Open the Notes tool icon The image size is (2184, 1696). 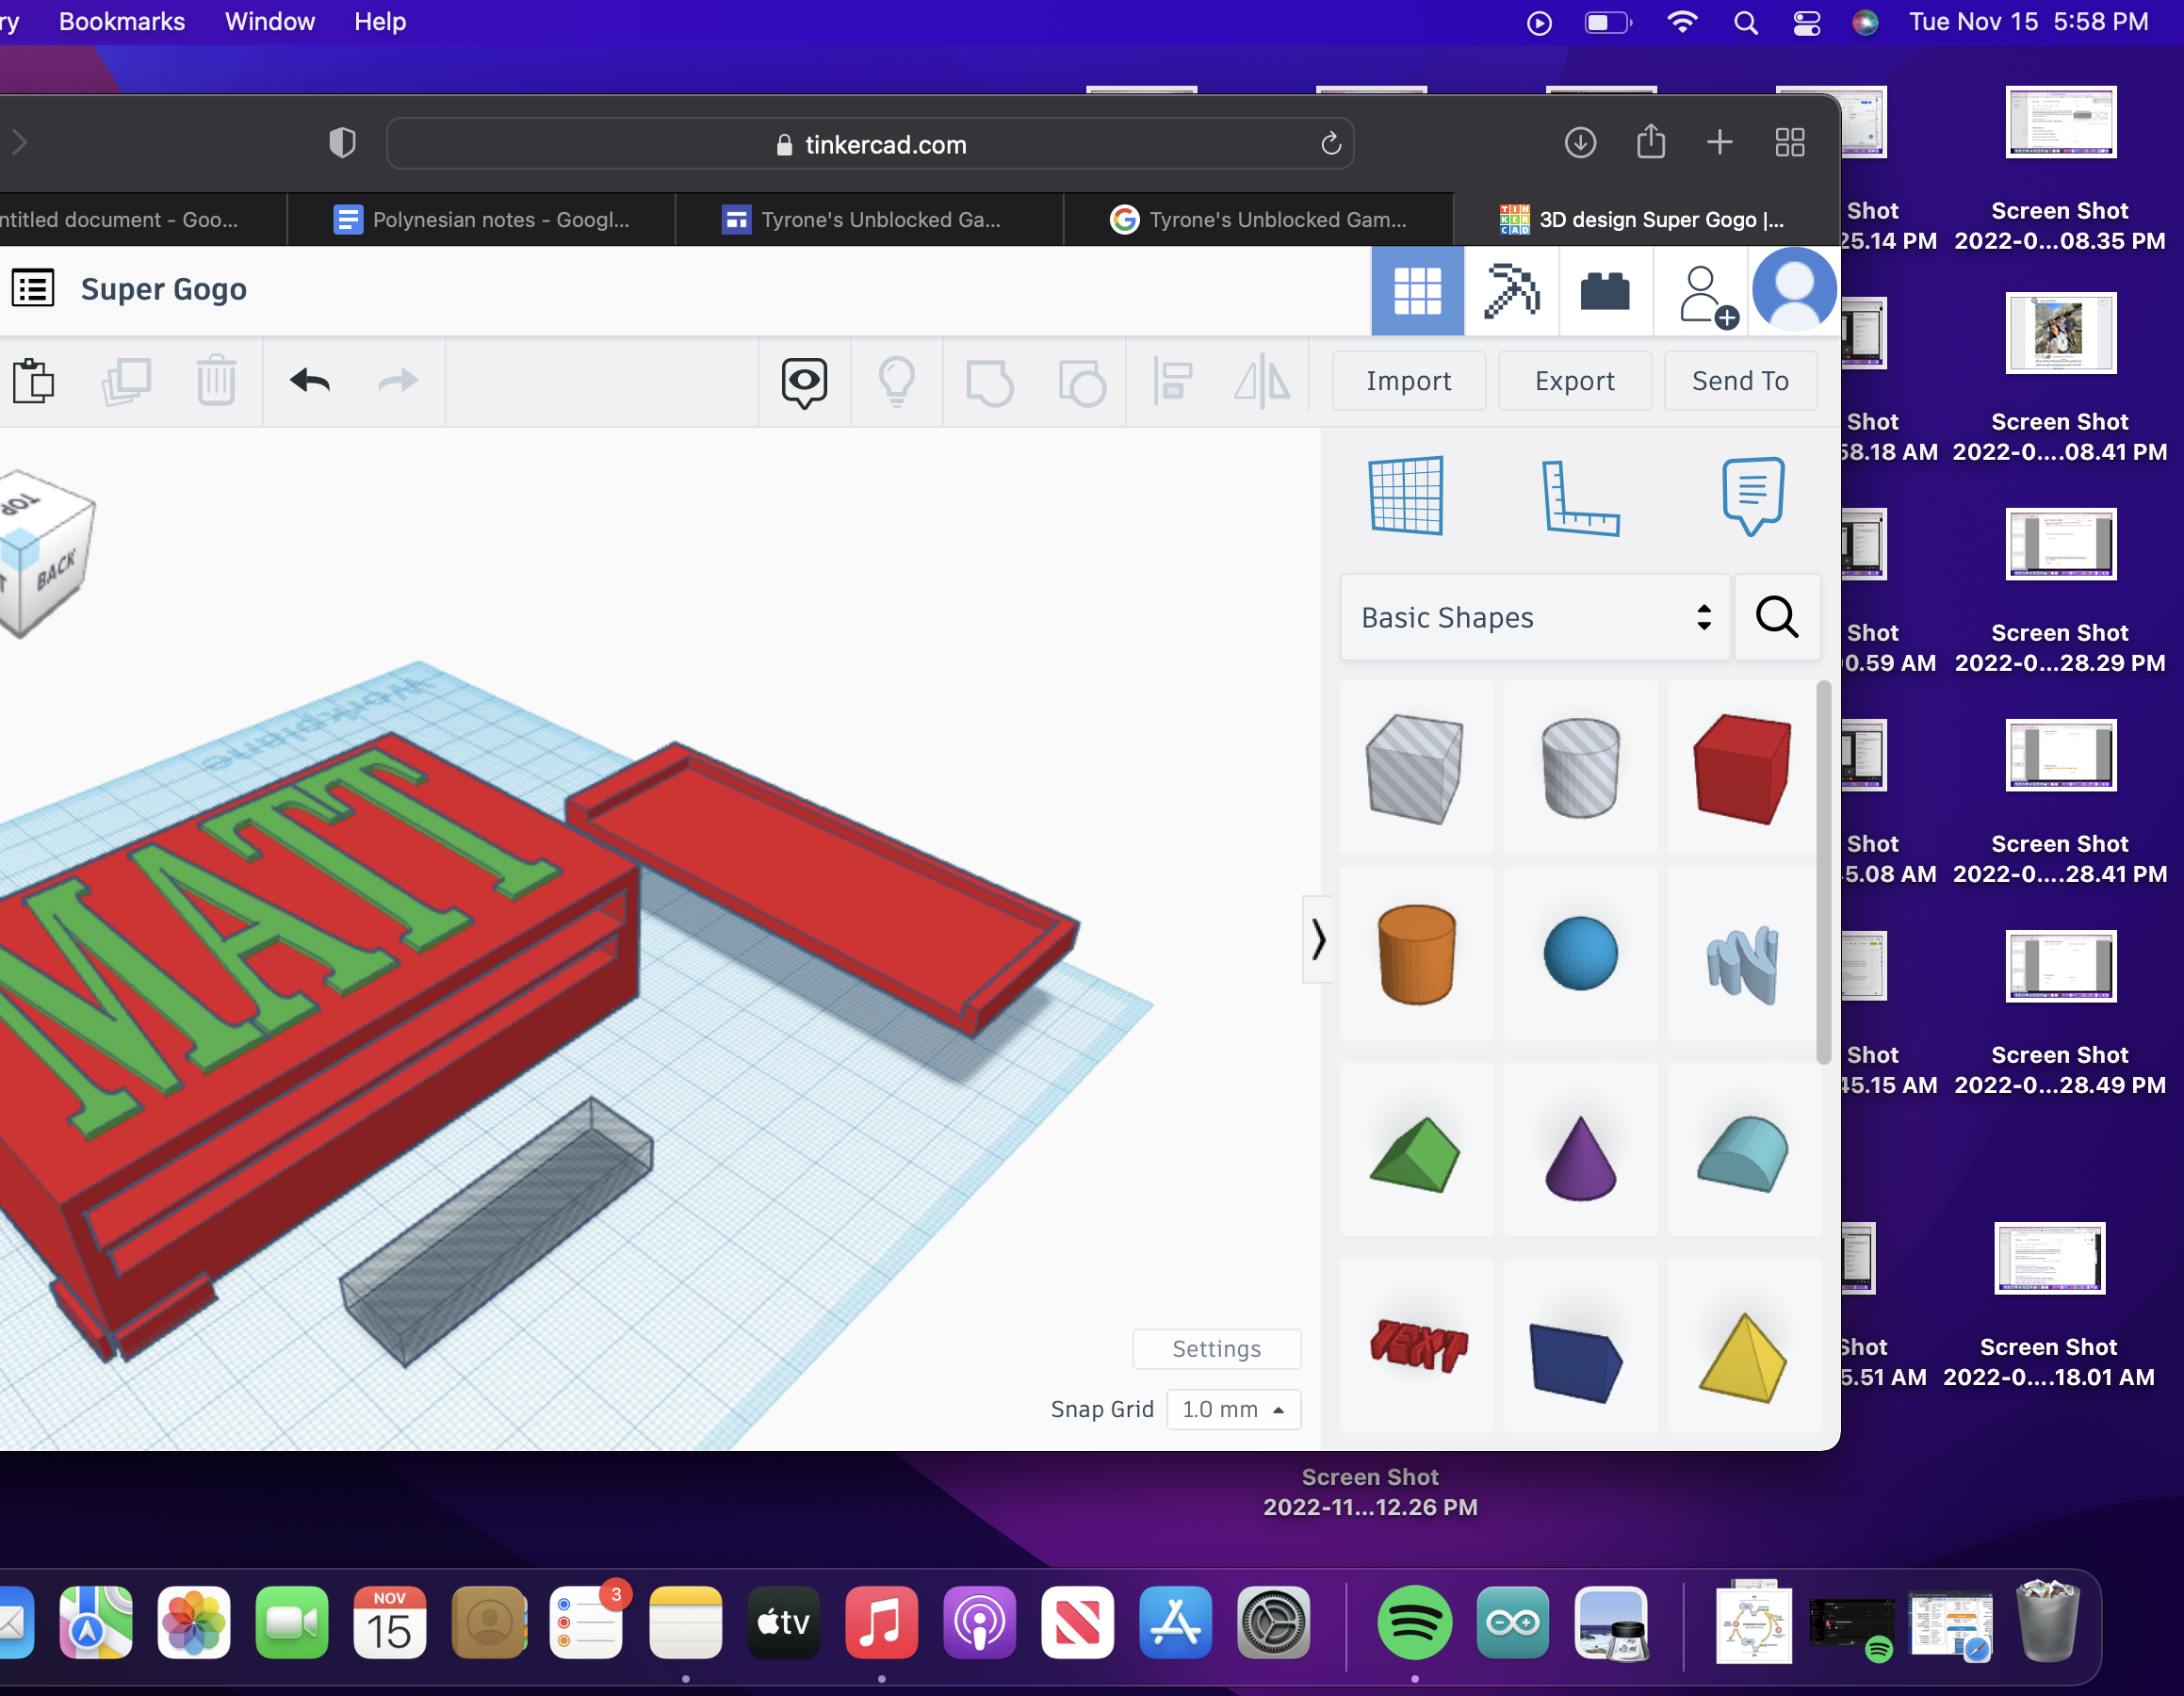coord(1752,497)
